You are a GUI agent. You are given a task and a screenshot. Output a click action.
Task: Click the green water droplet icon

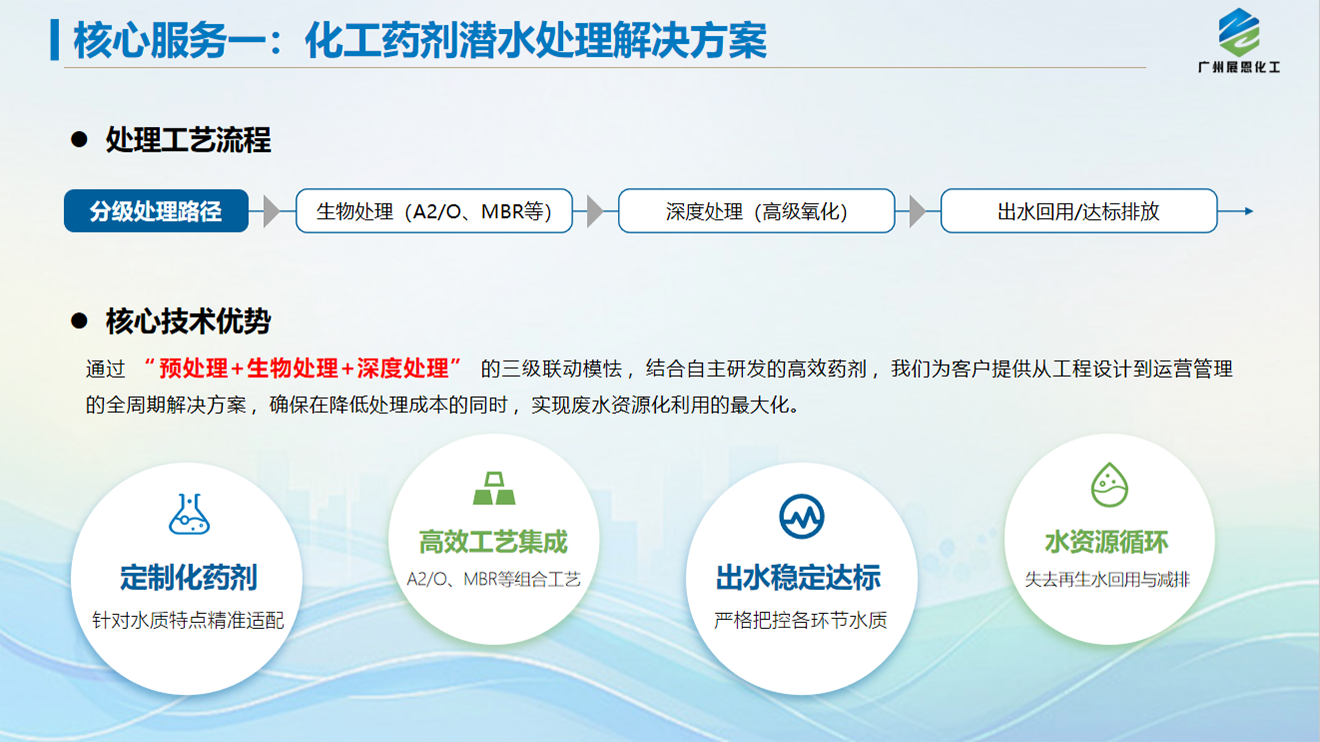coord(1108,486)
